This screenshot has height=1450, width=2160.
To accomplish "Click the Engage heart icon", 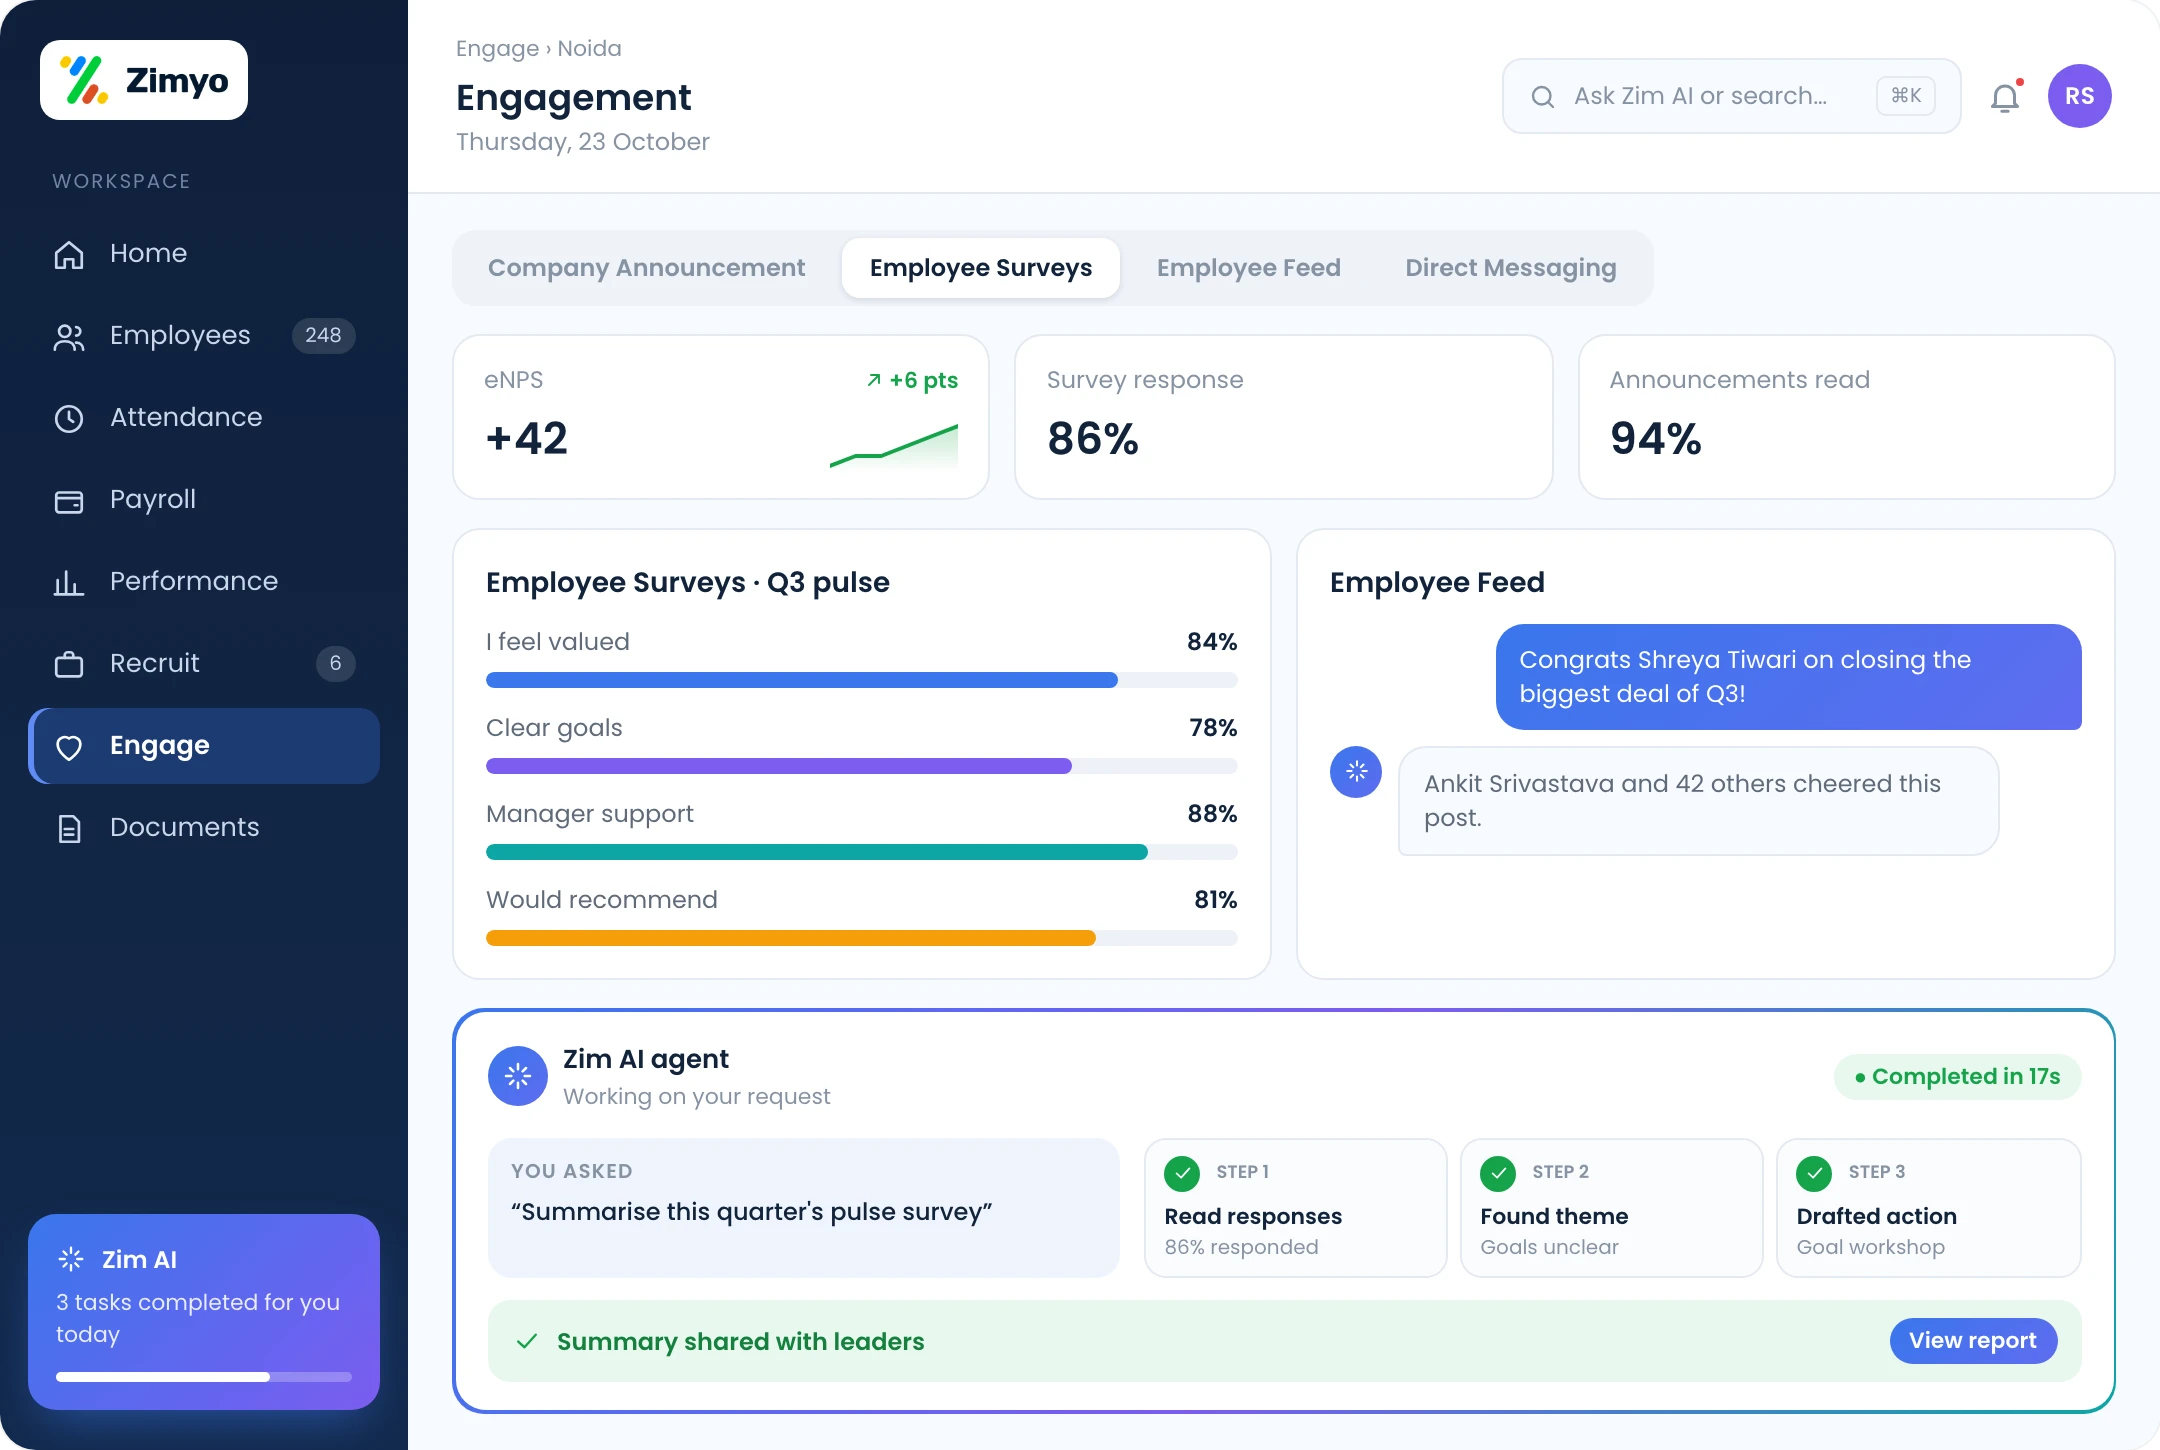I will pos(69,747).
